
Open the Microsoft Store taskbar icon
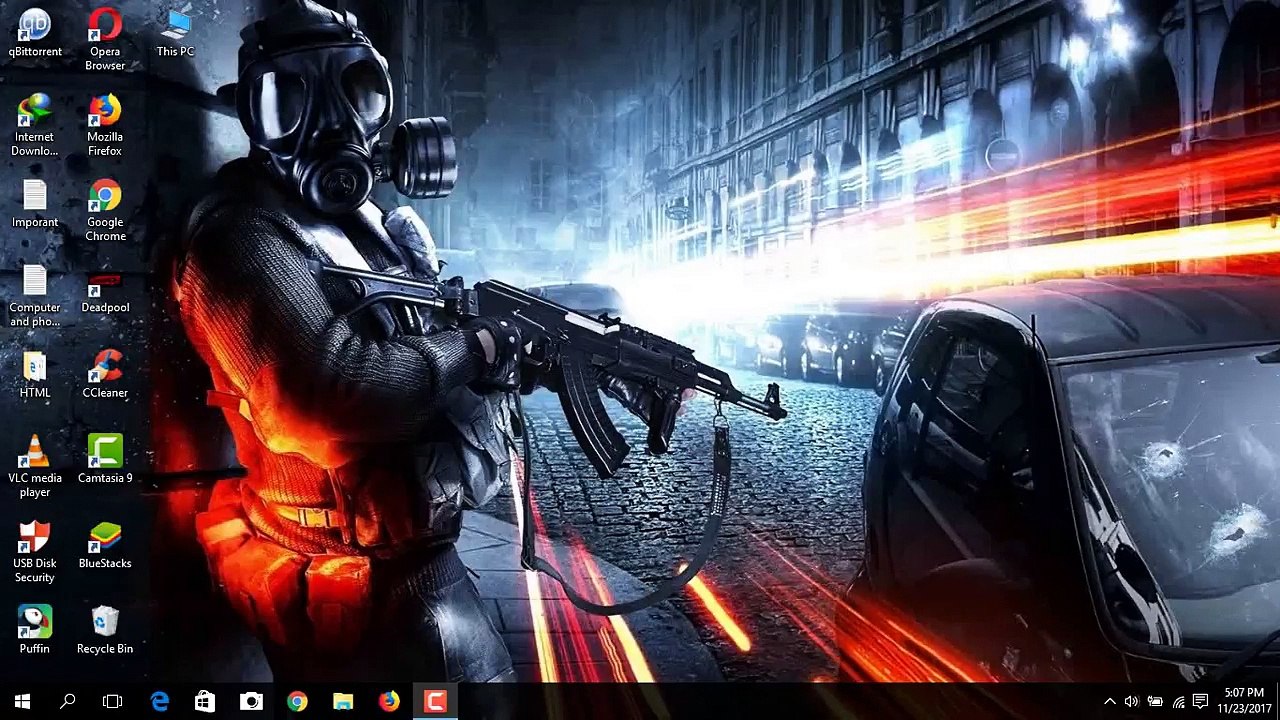tap(205, 702)
